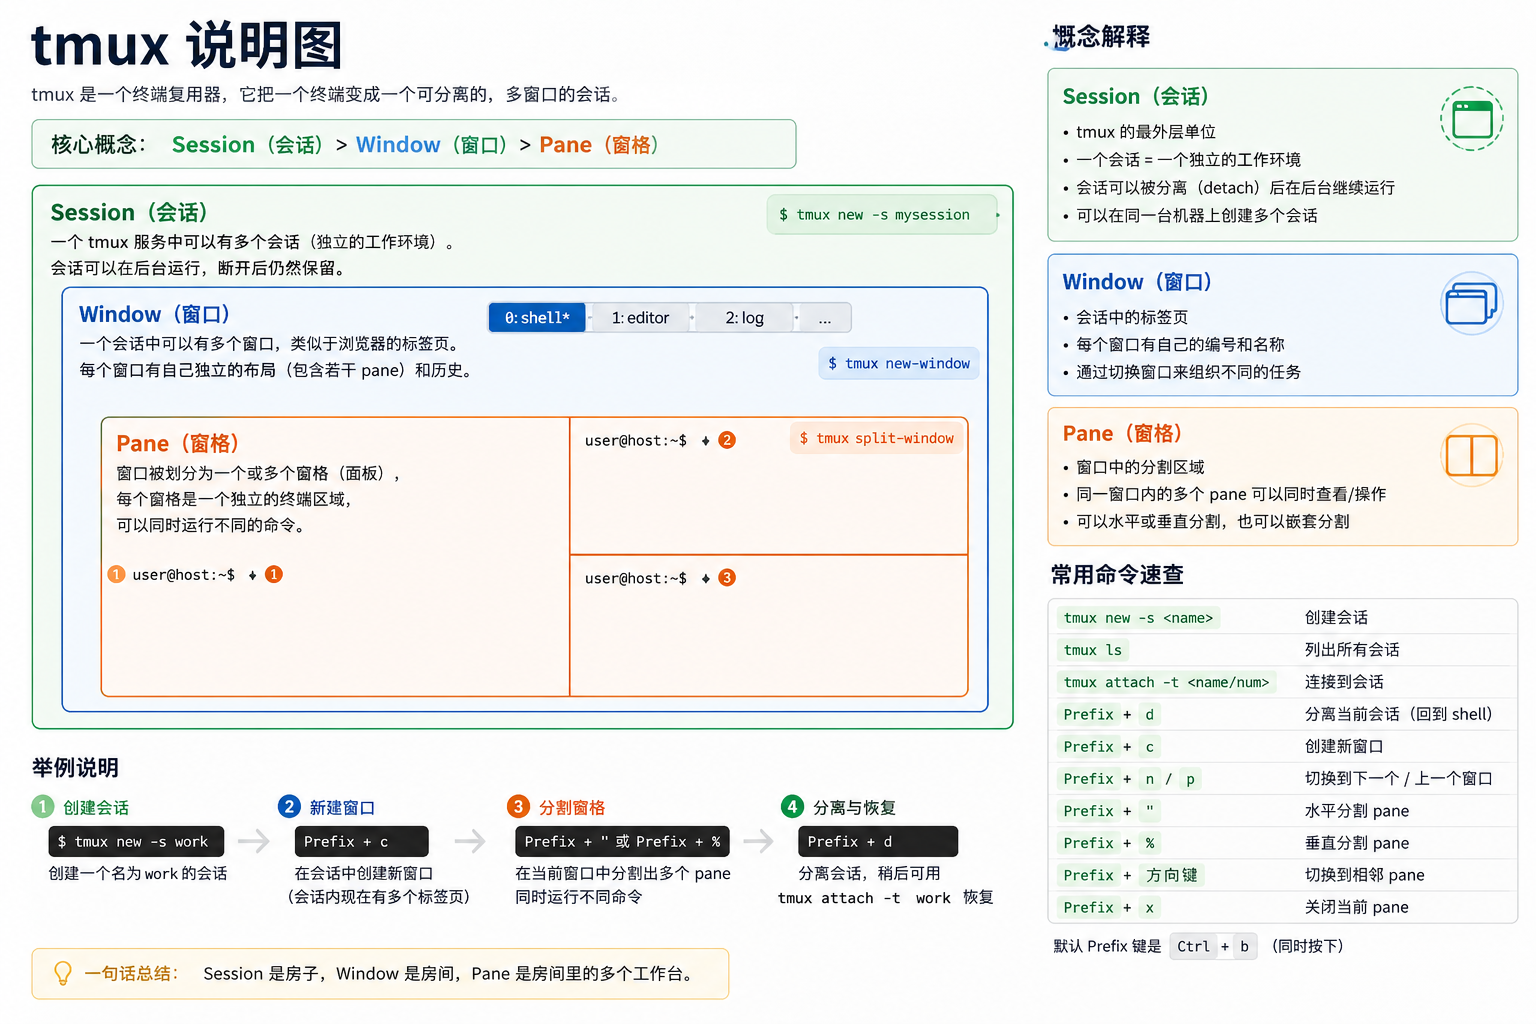Click the 创建新窗口 description
The image size is (1536, 1024).
(1344, 747)
